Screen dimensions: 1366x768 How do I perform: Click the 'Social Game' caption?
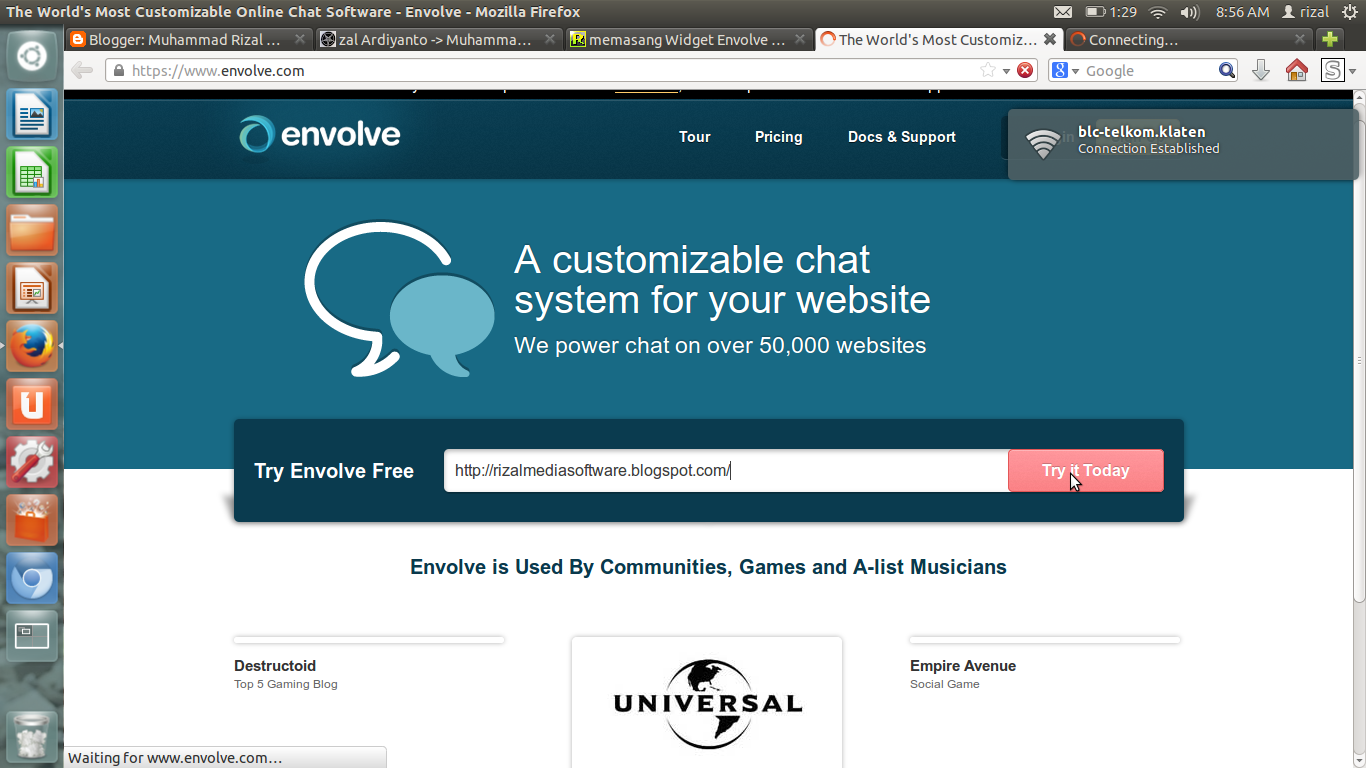(x=945, y=685)
